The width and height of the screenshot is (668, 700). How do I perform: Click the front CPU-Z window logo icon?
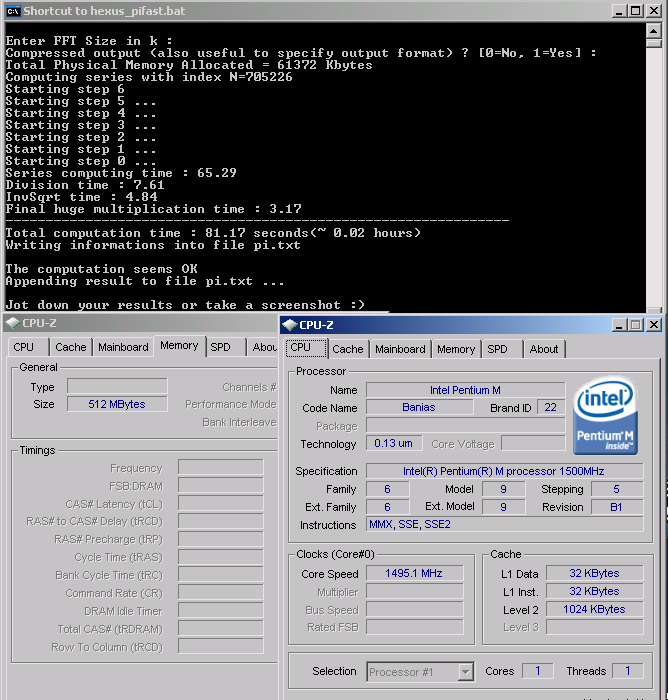point(290,325)
